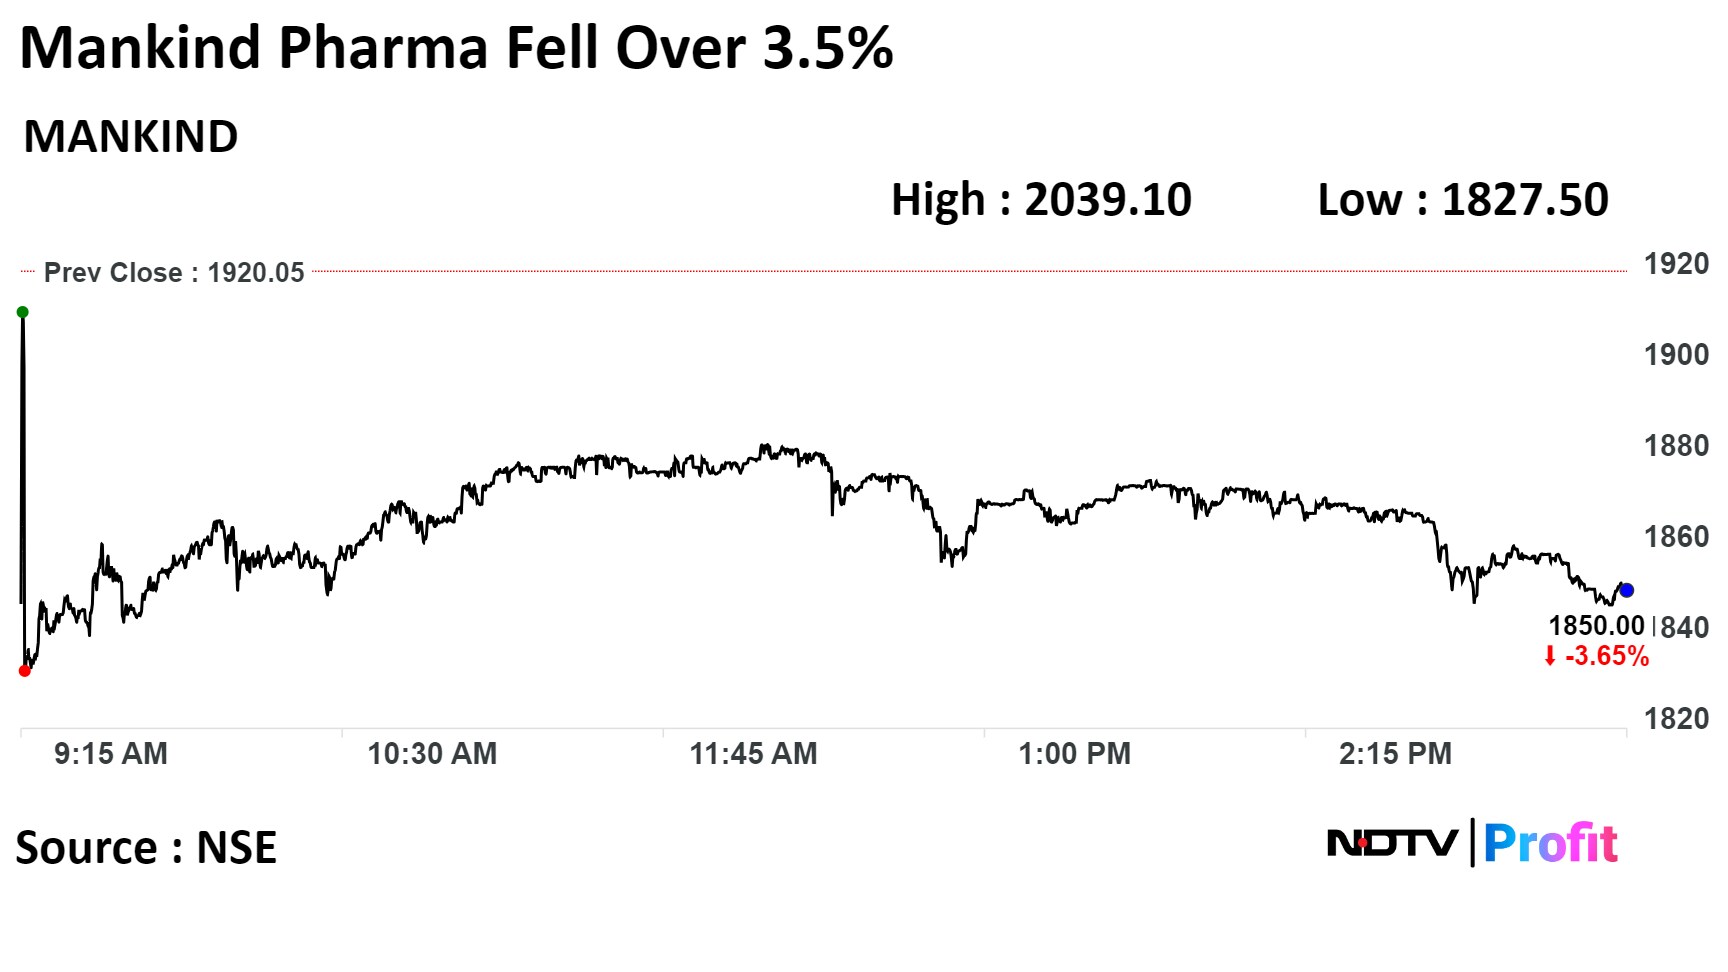Click the blue current price dot
The width and height of the screenshot is (1728, 972).
1626,590
